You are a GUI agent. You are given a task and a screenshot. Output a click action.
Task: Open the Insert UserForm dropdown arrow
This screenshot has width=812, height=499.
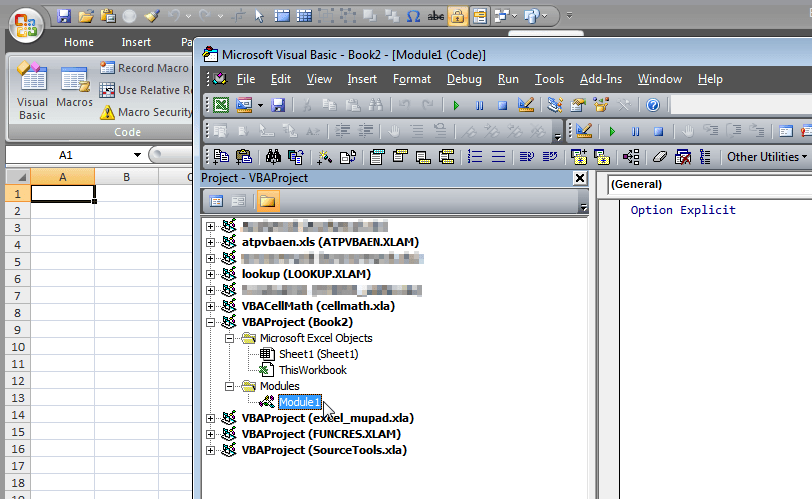click(260, 106)
